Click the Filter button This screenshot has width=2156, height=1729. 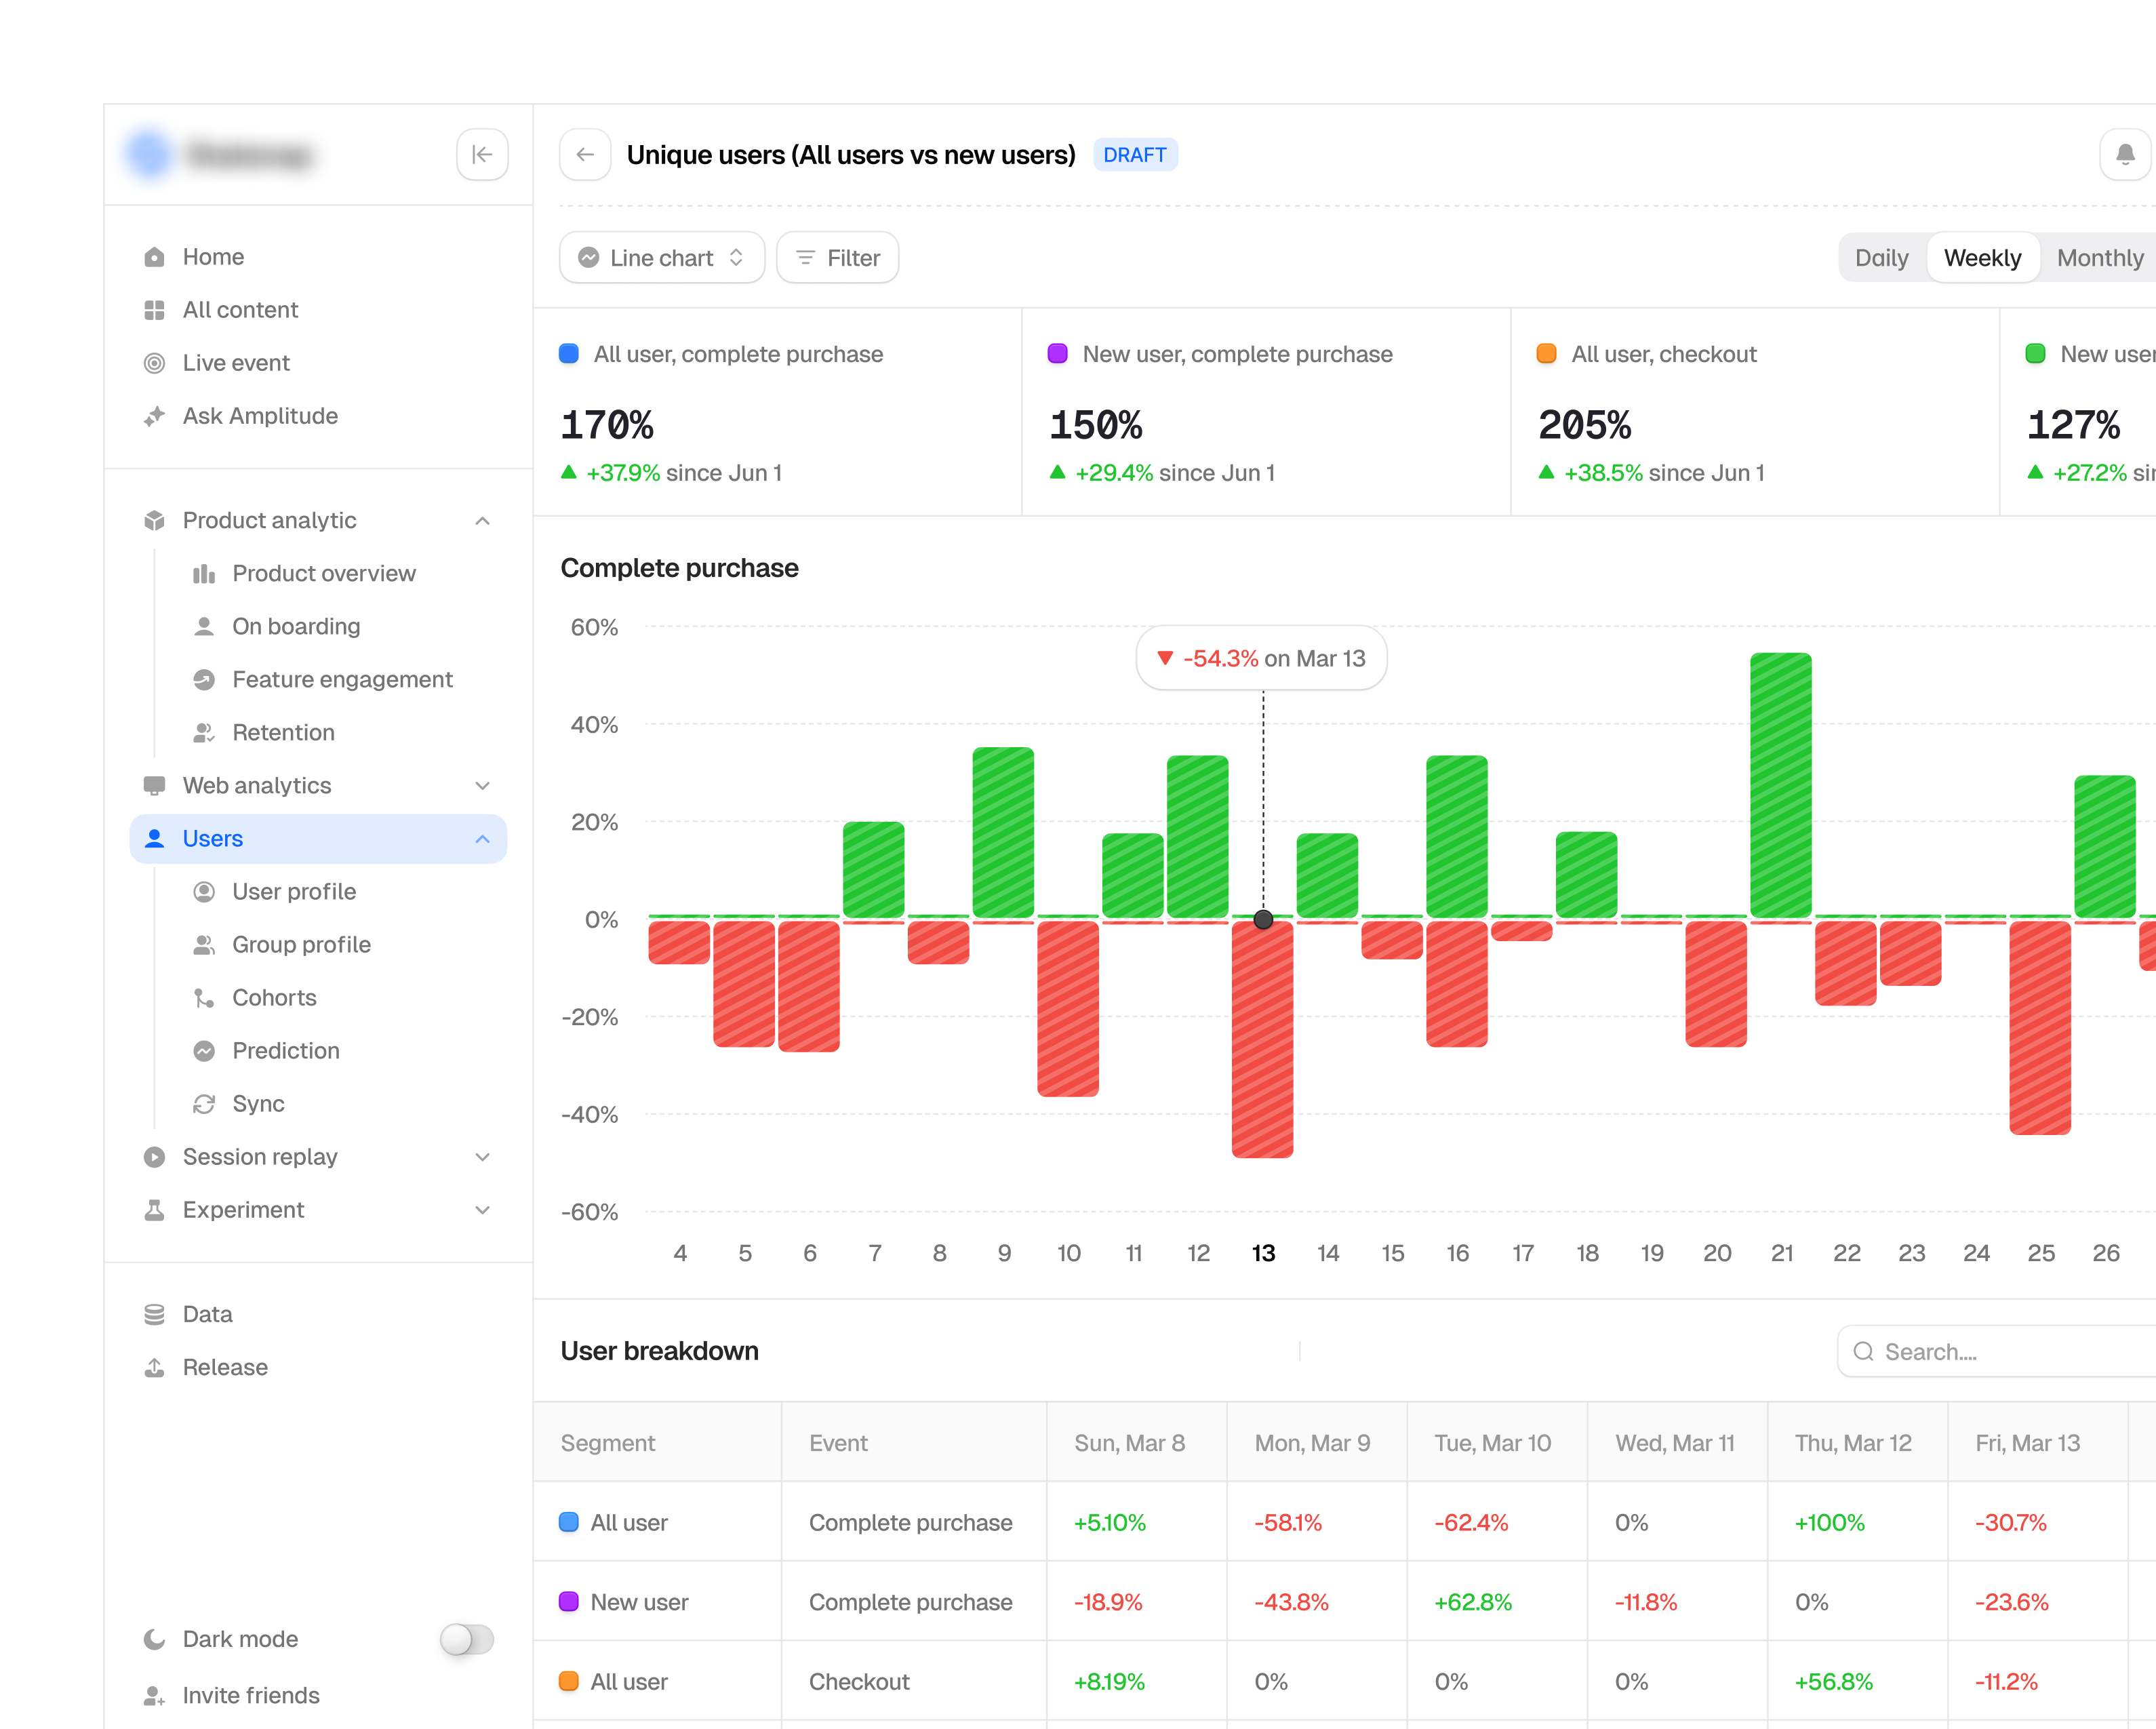point(837,258)
